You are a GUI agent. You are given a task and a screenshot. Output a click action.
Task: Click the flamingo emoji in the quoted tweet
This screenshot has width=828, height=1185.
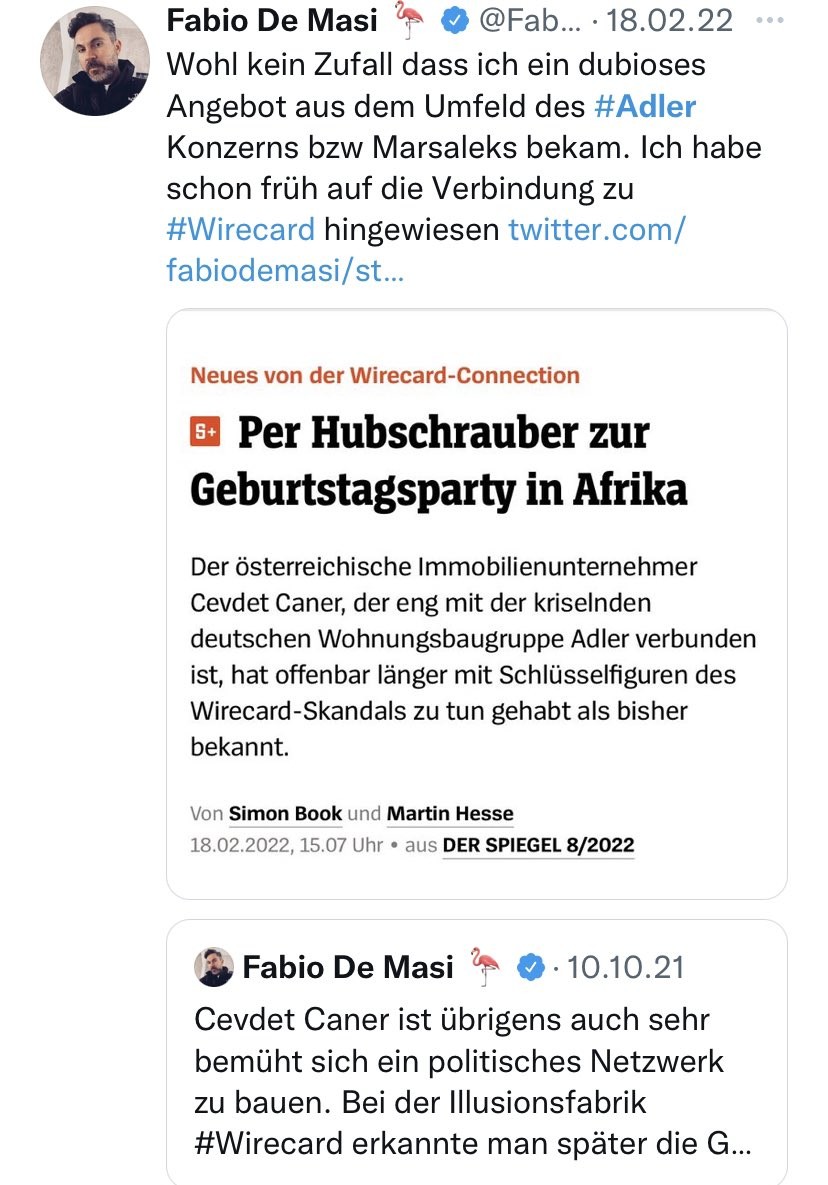tap(486, 967)
